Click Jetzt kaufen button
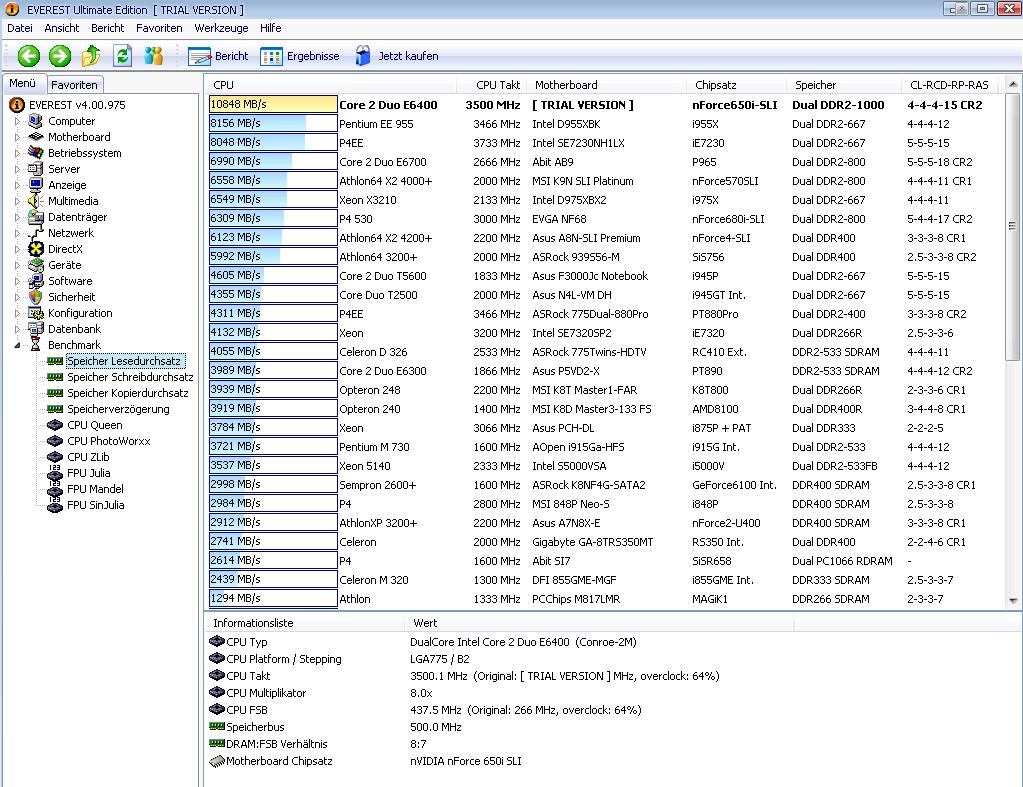Image resolution: width=1023 pixels, height=787 pixels. click(x=396, y=56)
